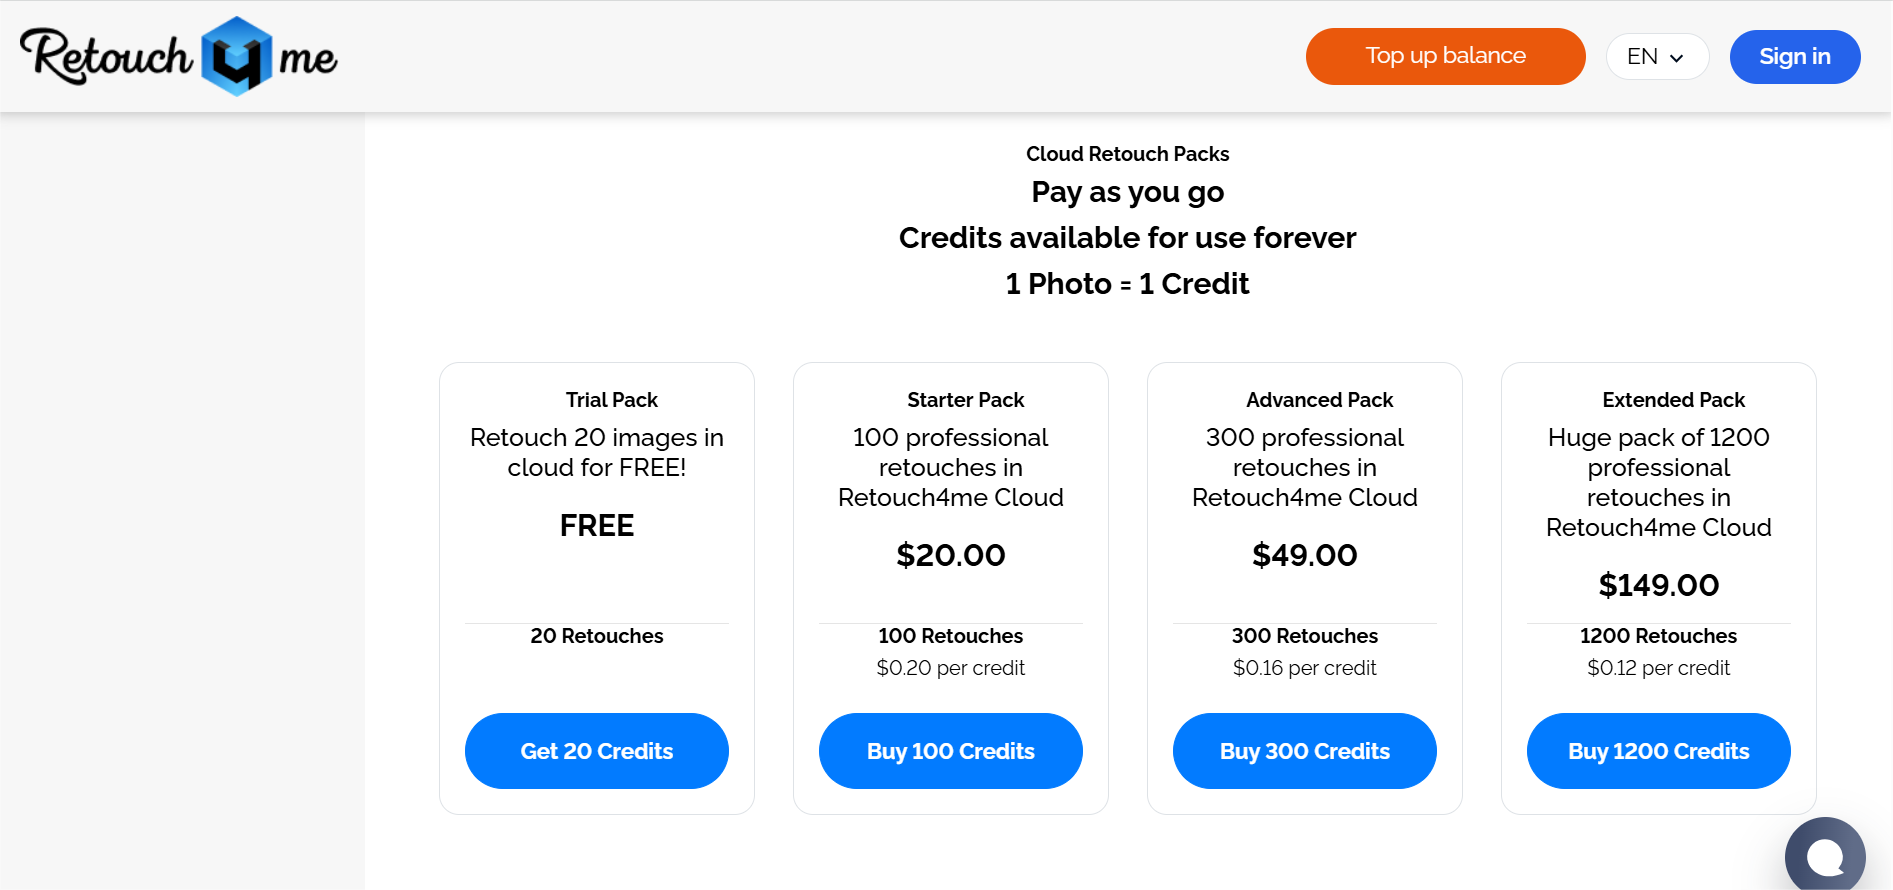Click the $49.00 price label
This screenshot has width=1893, height=890.
coord(1304,555)
